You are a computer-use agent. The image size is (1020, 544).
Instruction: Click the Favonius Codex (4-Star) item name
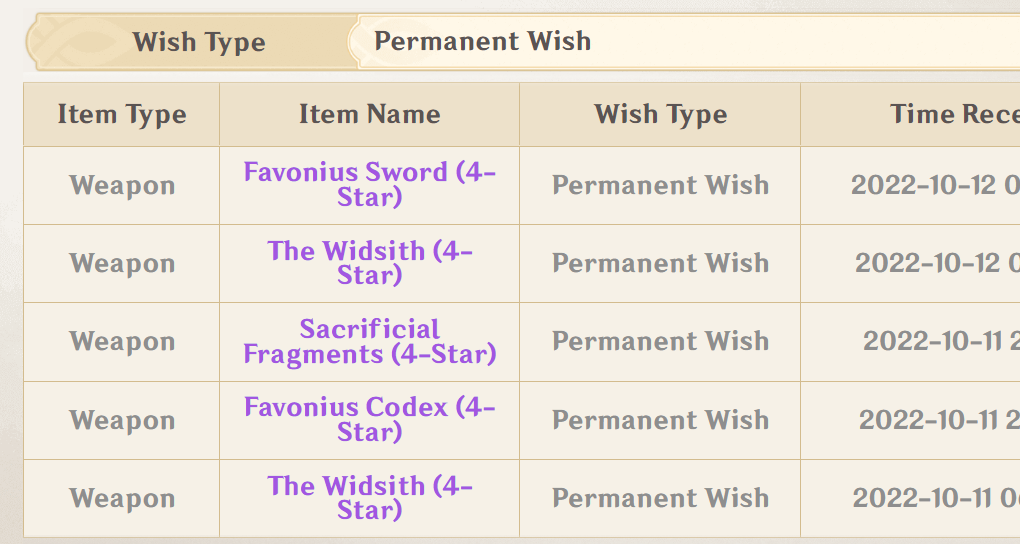369,420
